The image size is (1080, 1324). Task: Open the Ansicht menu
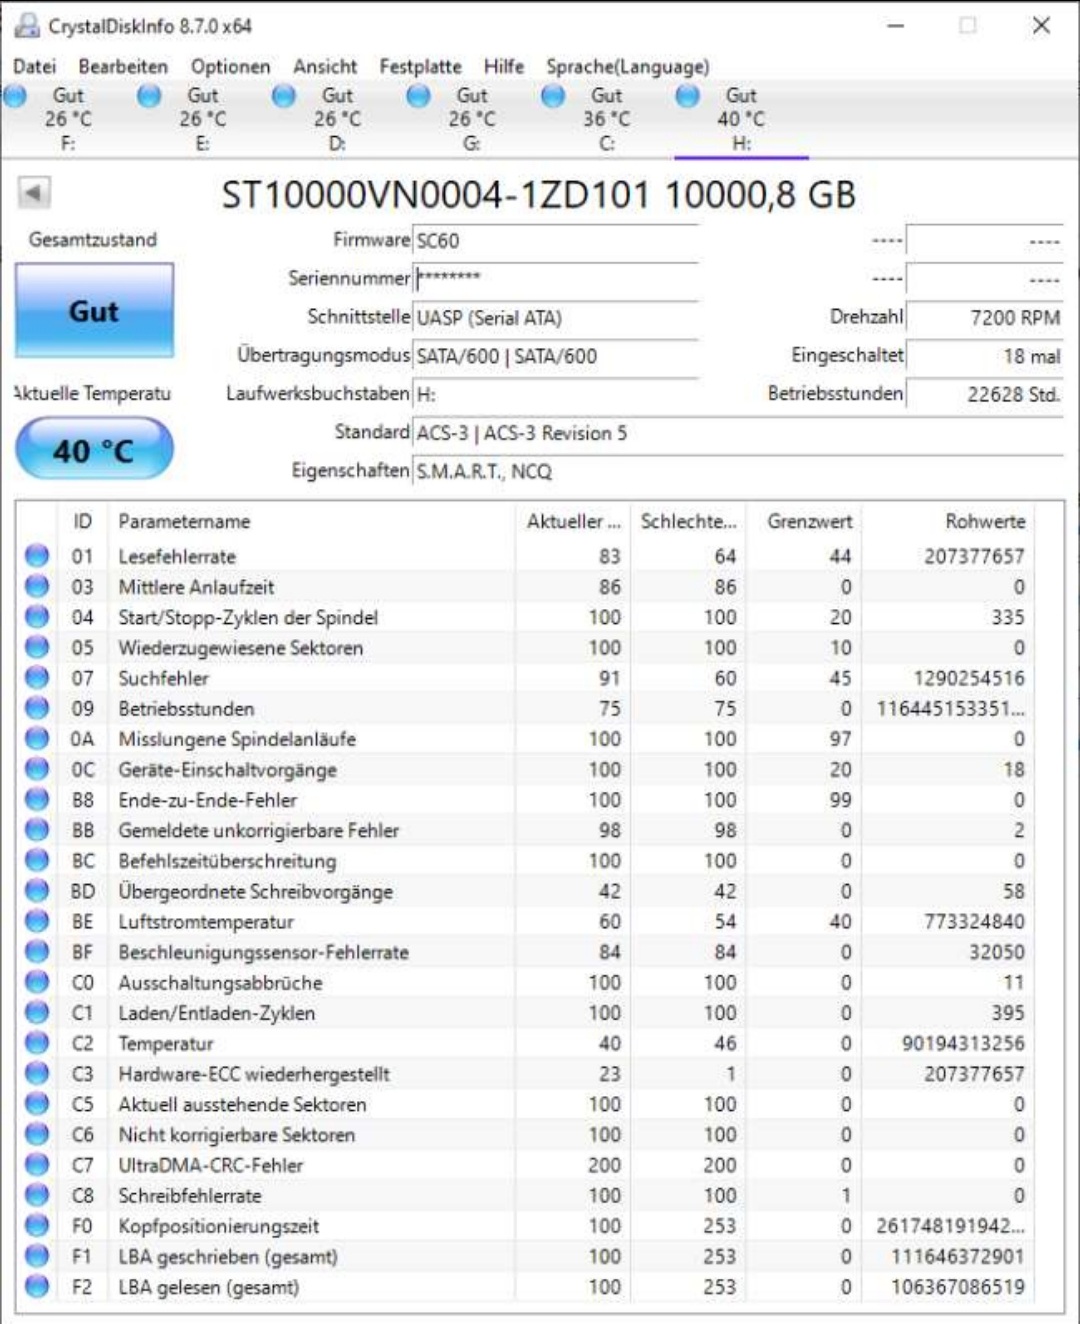[325, 66]
